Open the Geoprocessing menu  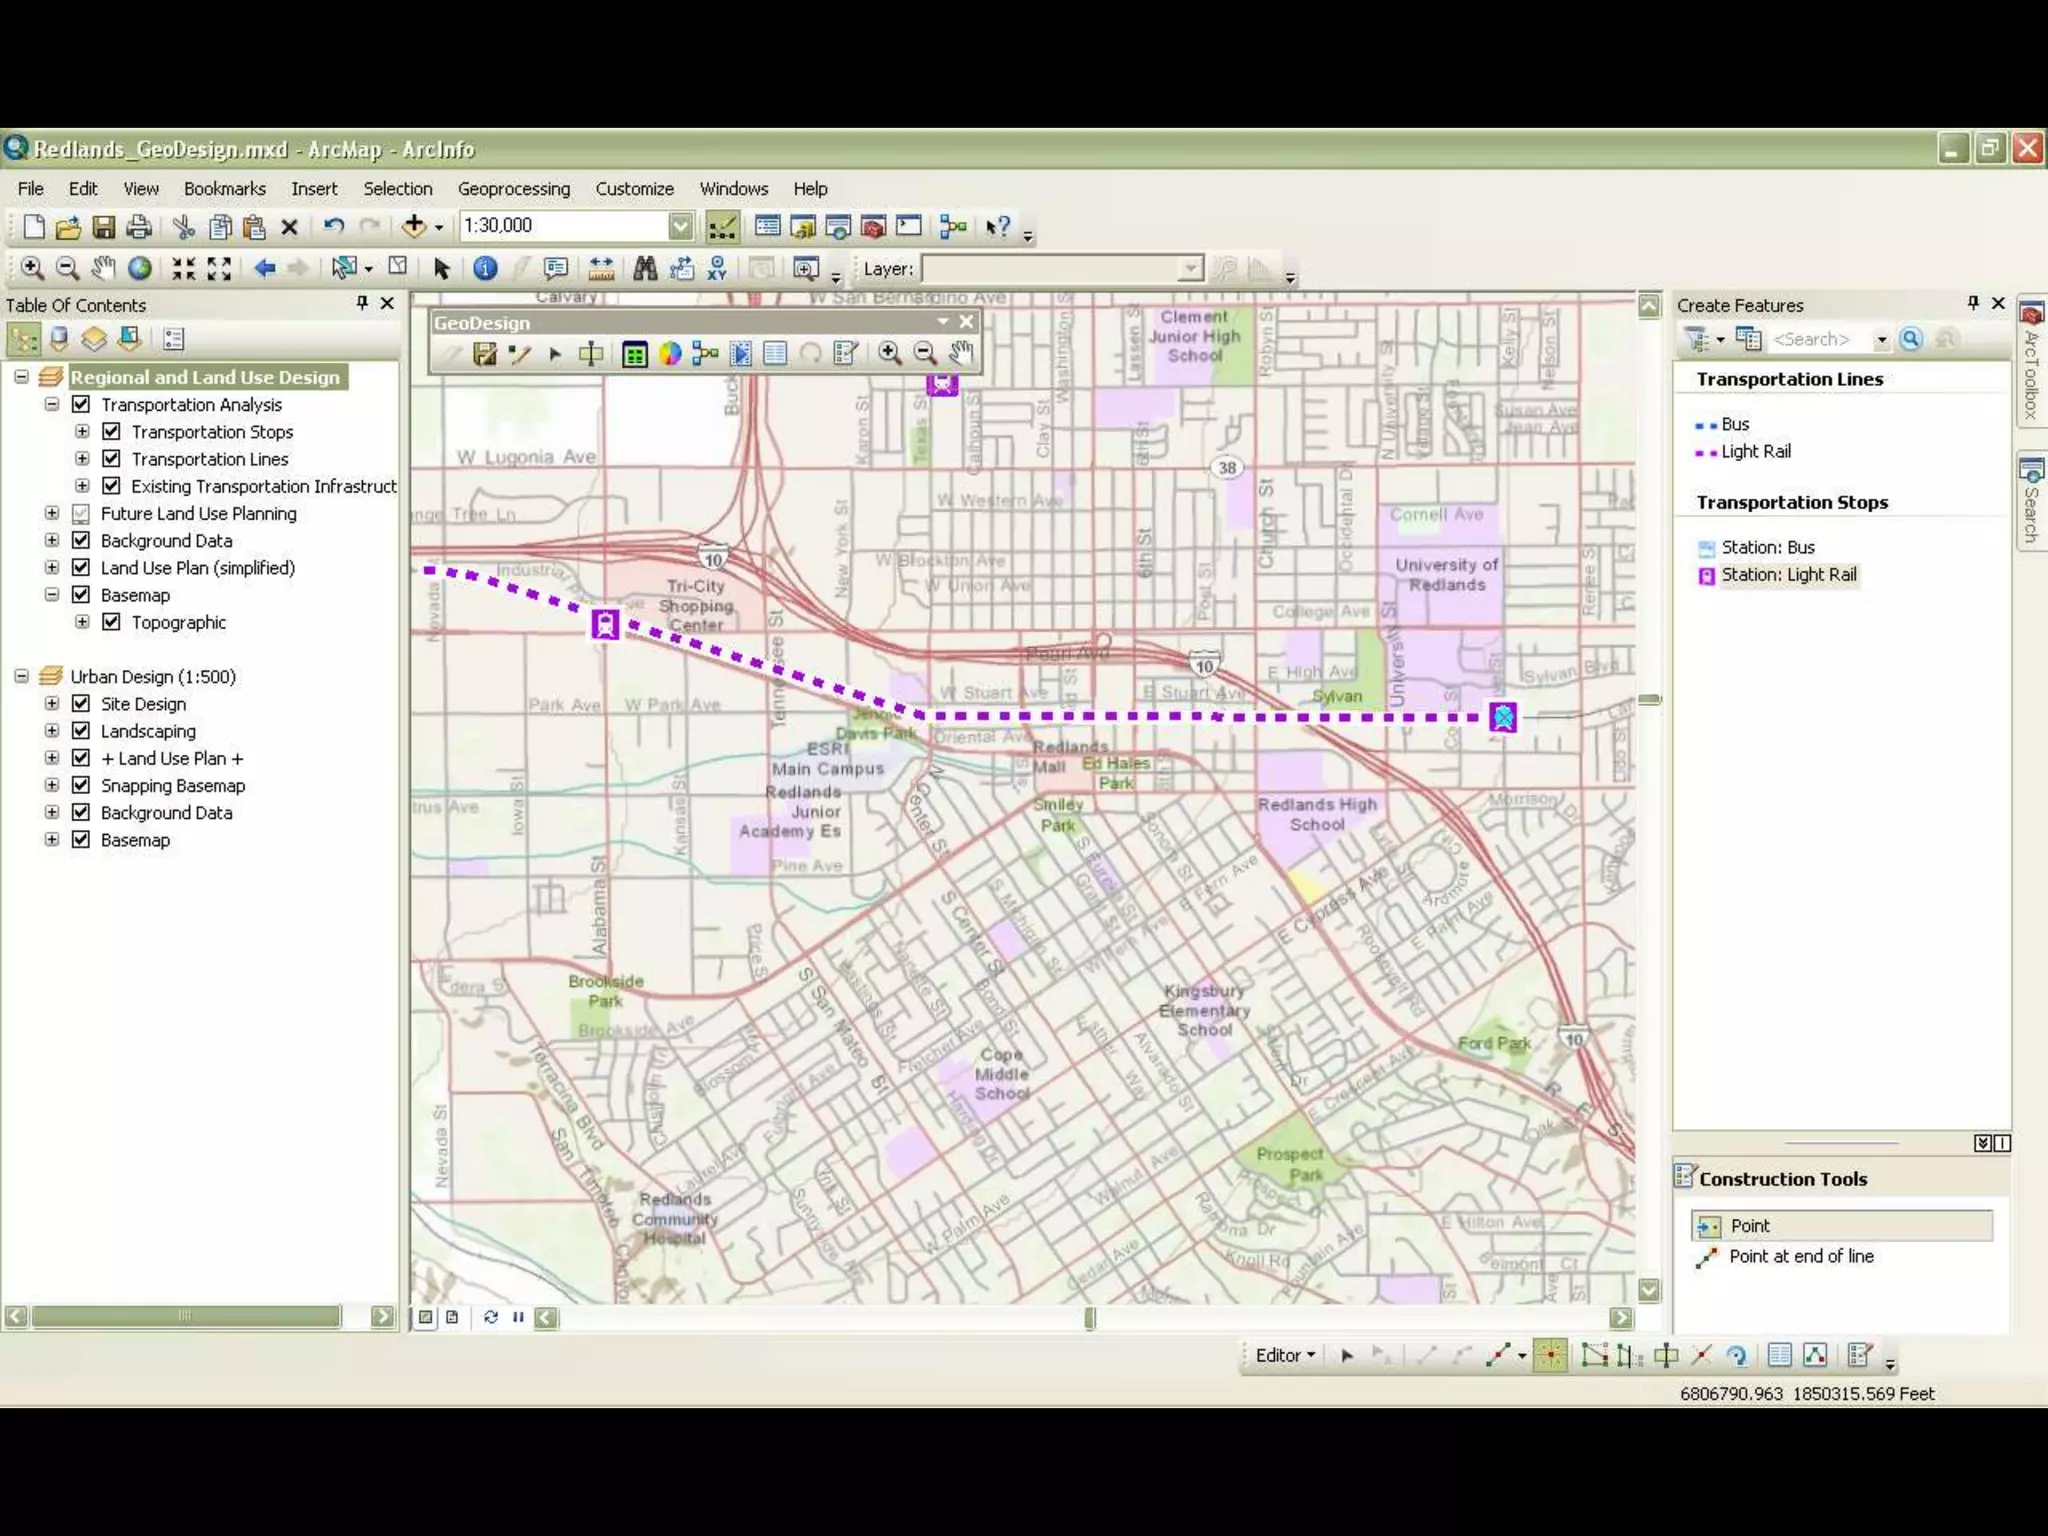(513, 189)
